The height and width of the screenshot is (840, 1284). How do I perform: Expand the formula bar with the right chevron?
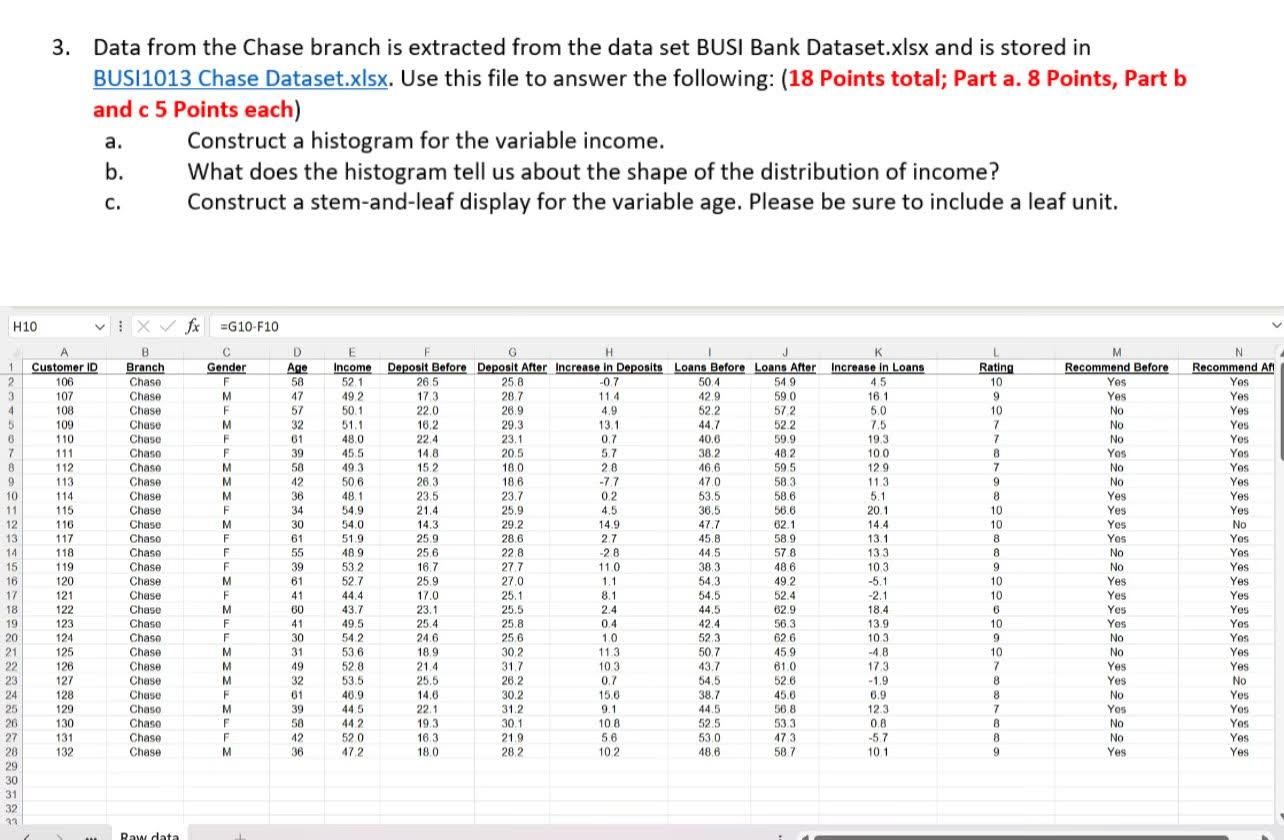point(1275,327)
